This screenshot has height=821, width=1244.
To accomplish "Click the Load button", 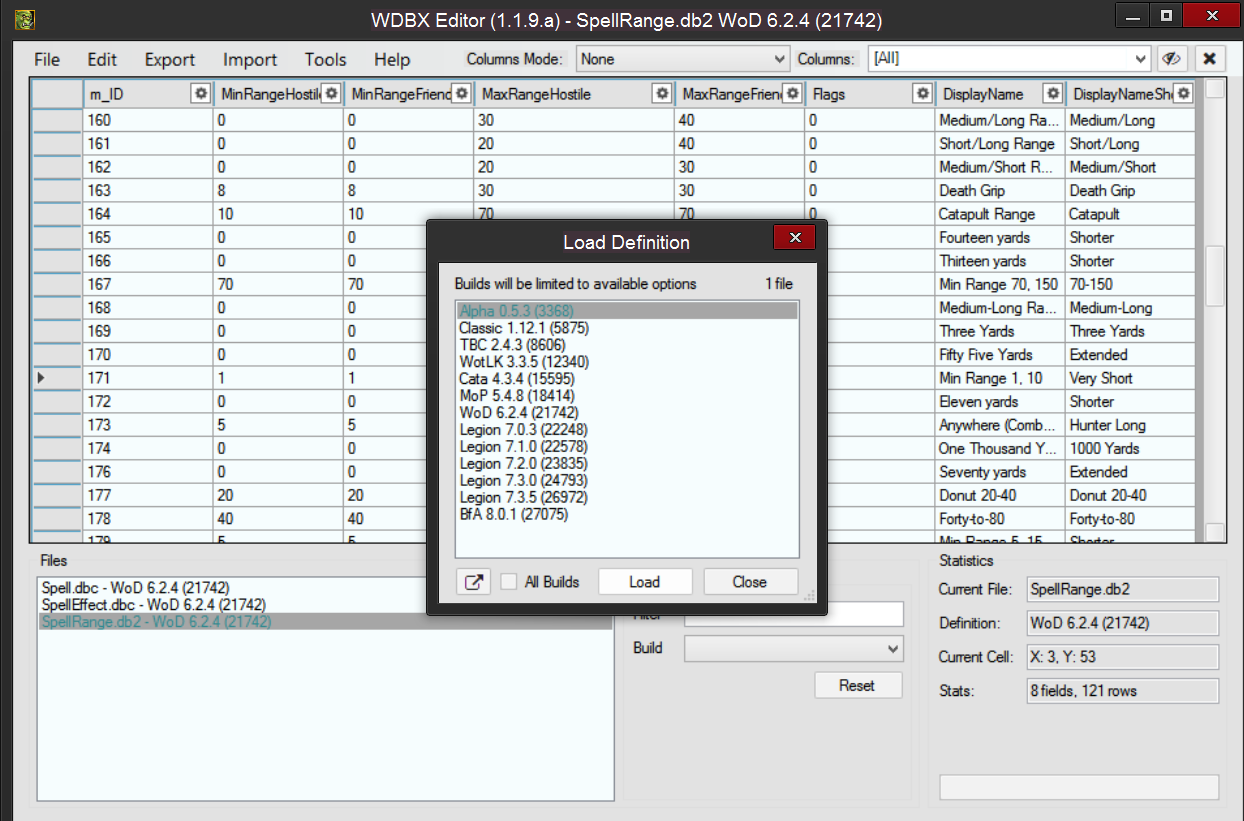I will [645, 582].
